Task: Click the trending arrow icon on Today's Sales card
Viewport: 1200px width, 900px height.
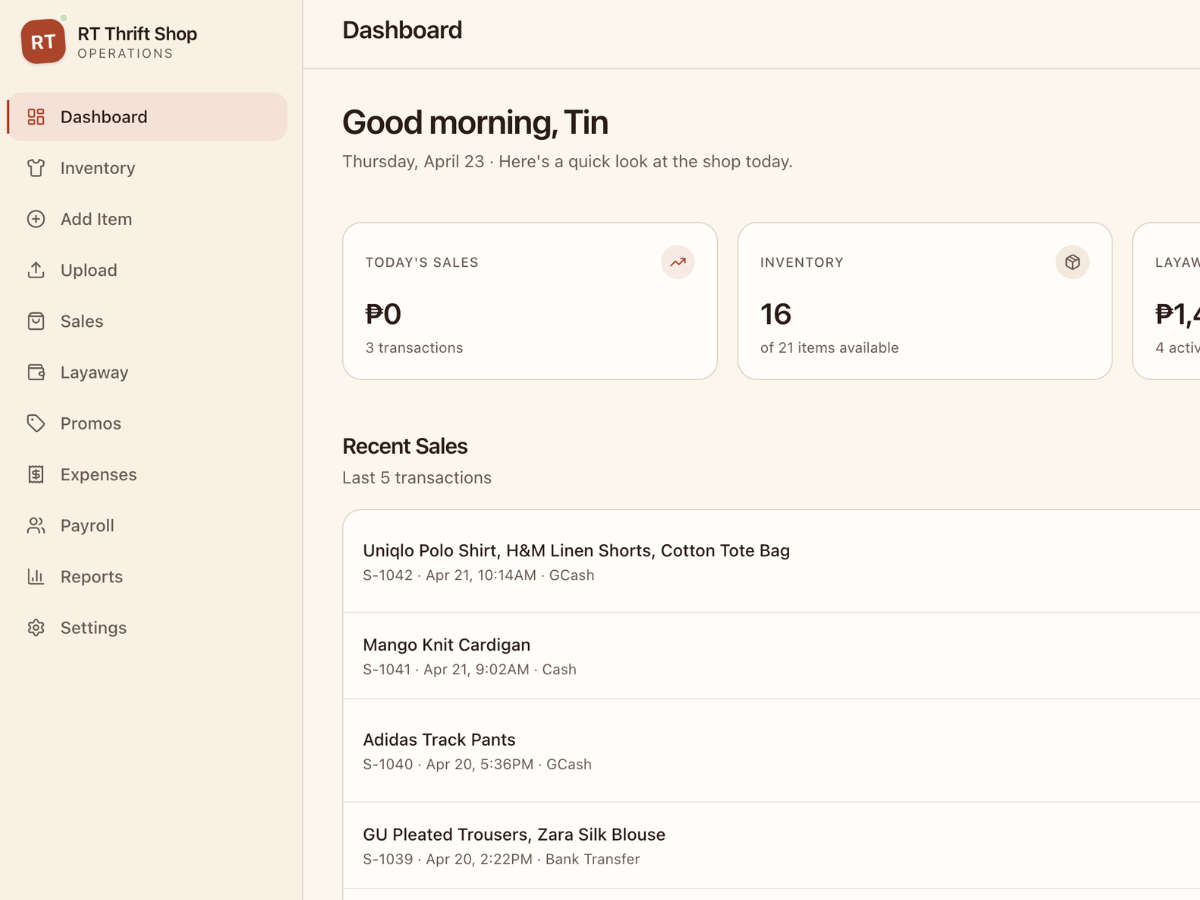Action: [677, 261]
